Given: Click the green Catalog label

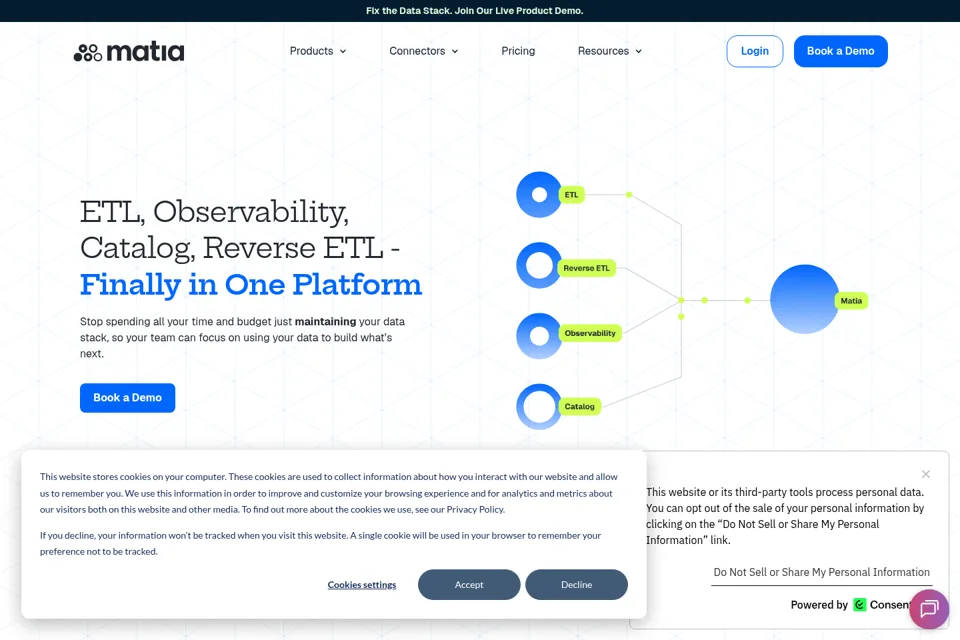Looking at the screenshot, I should point(579,407).
